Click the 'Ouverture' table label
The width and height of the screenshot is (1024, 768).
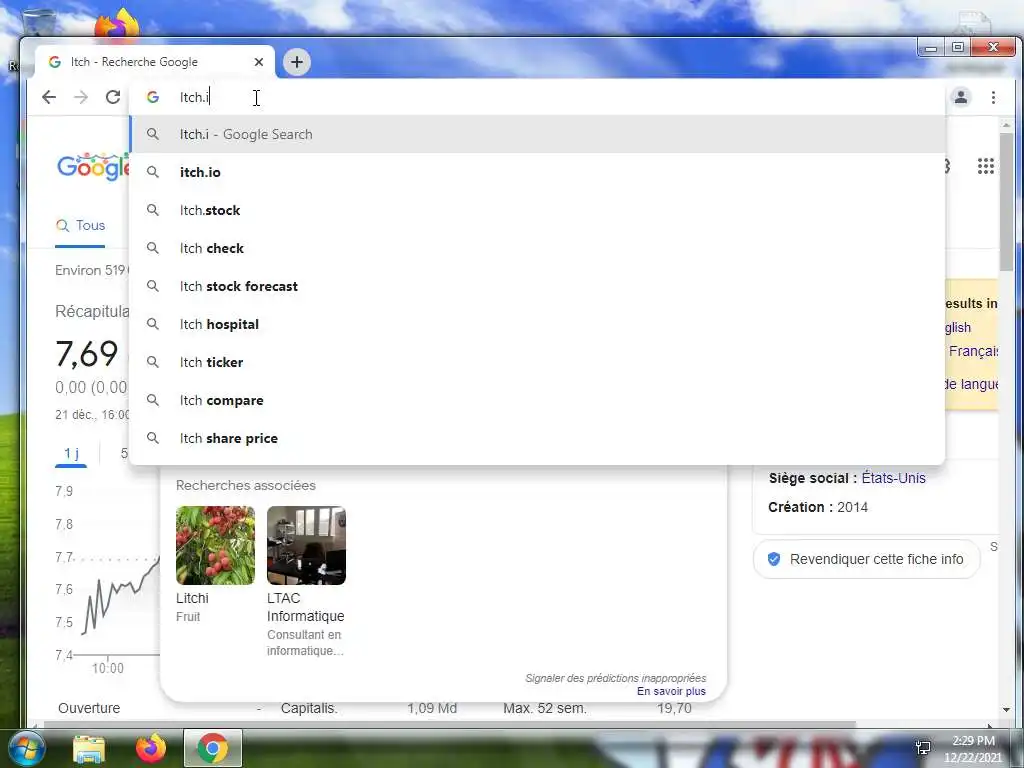[89, 708]
